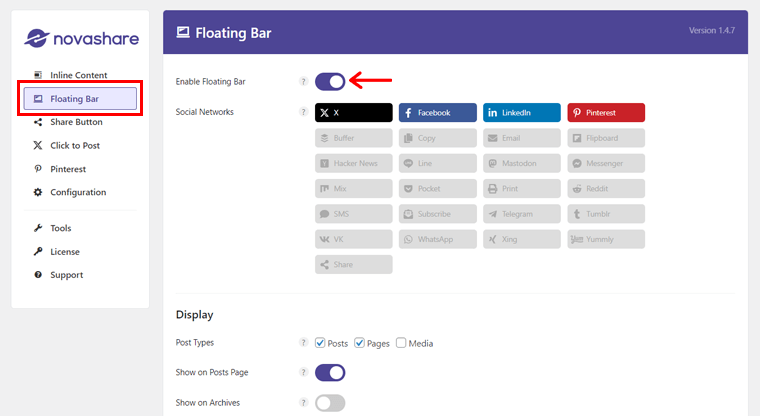Enable the Hacker News network button
760x416 pixels.
(354, 163)
